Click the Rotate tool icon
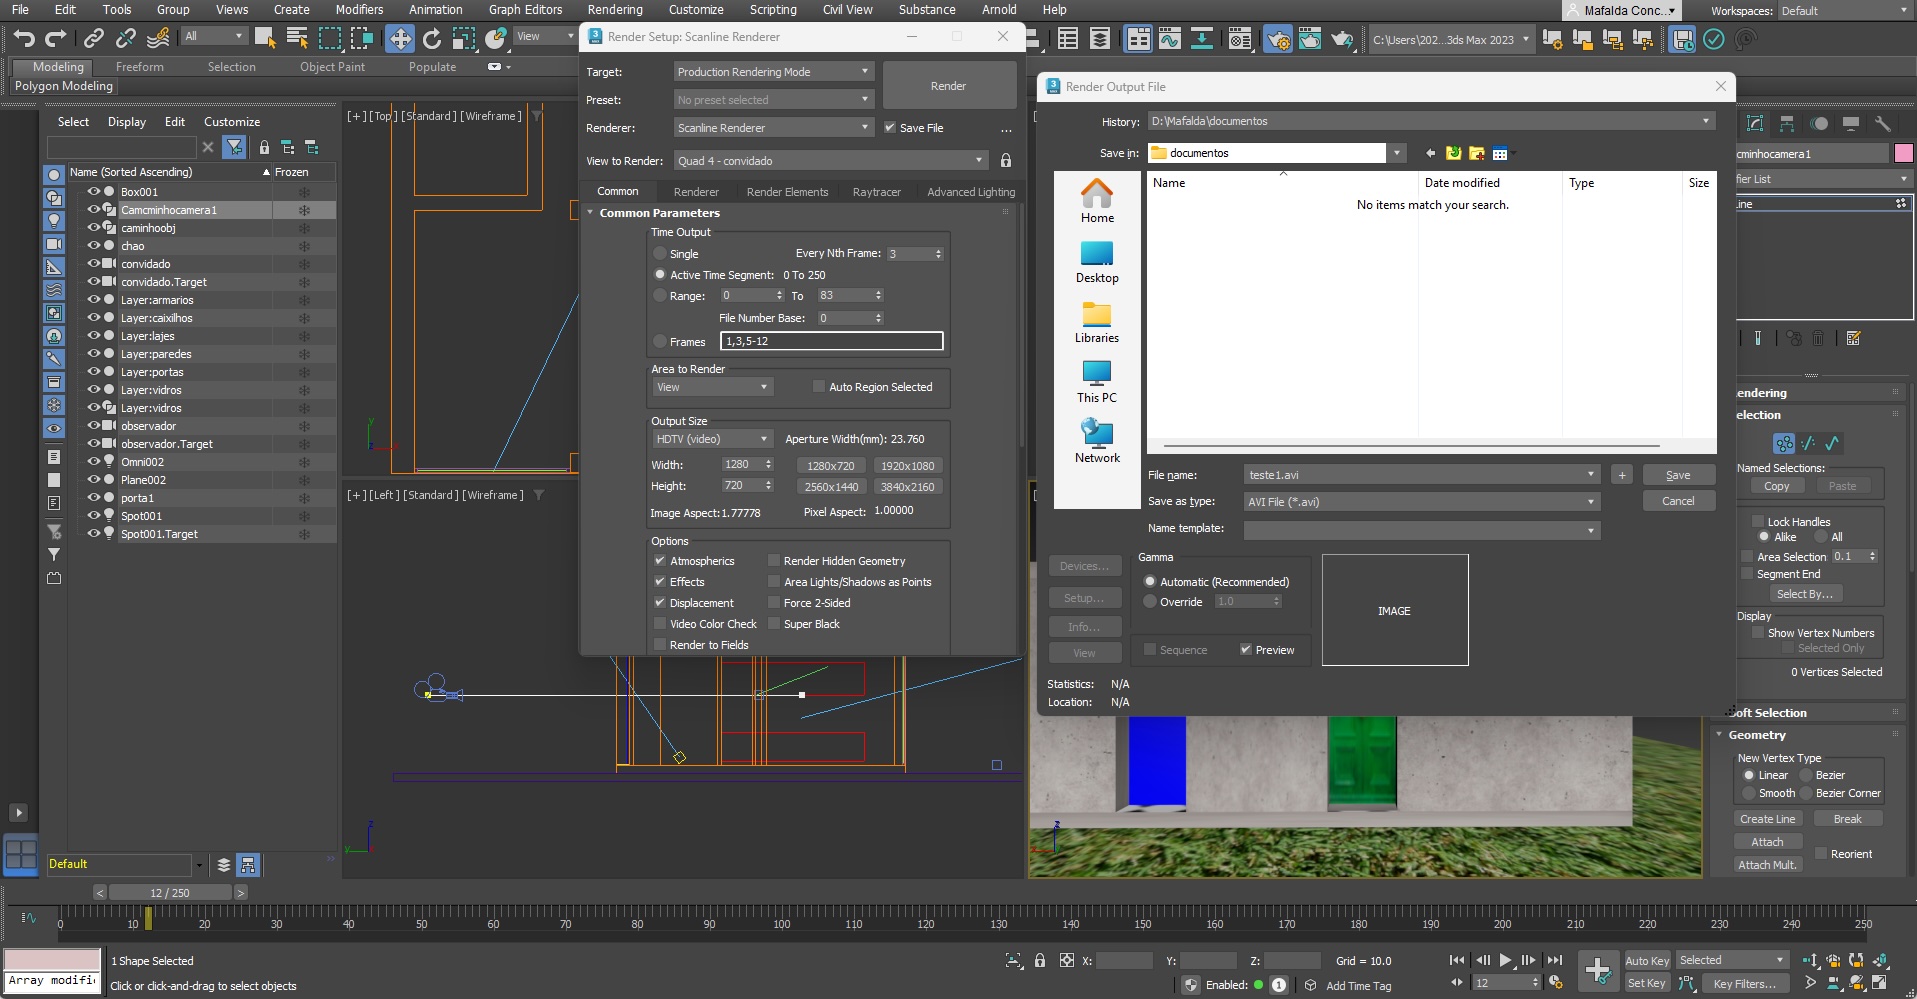The width and height of the screenshot is (1917, 999). (x=431, y=39)
